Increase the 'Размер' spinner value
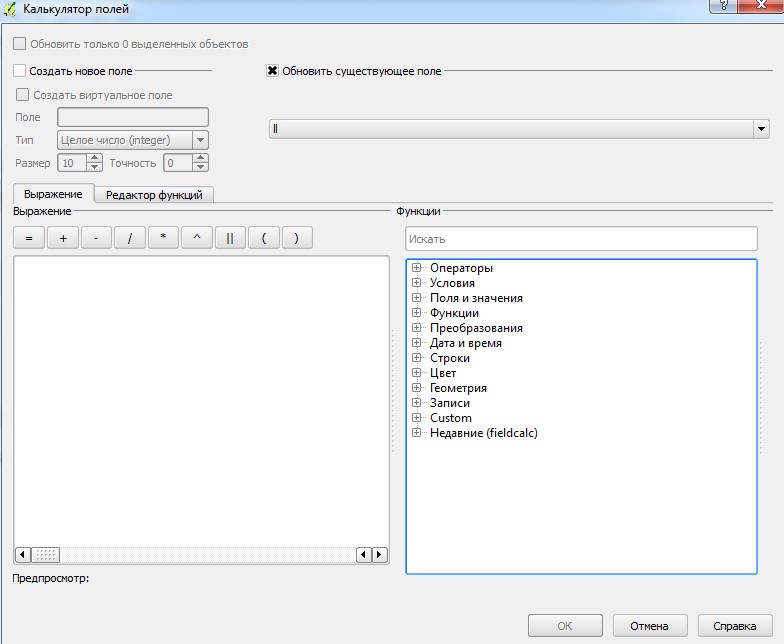784x644 pixels. coord(94,158)
